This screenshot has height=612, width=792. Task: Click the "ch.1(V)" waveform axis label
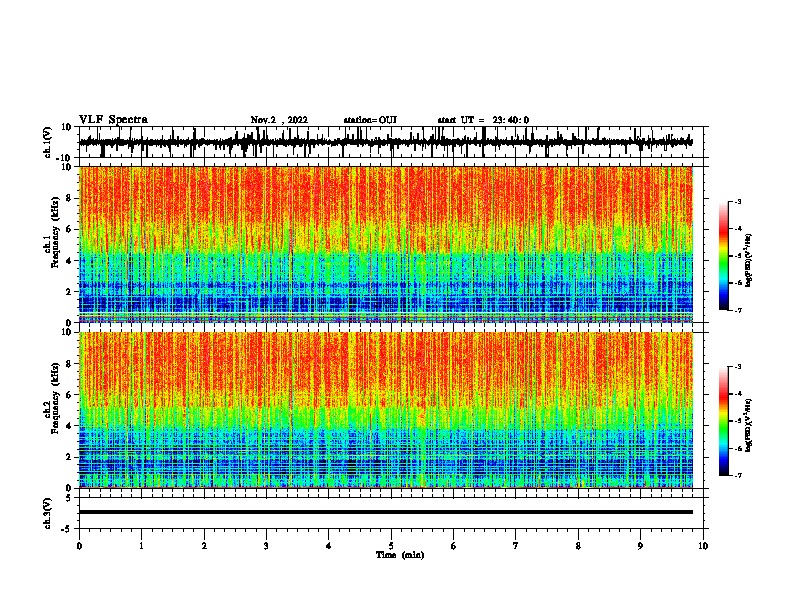(48, 142)
